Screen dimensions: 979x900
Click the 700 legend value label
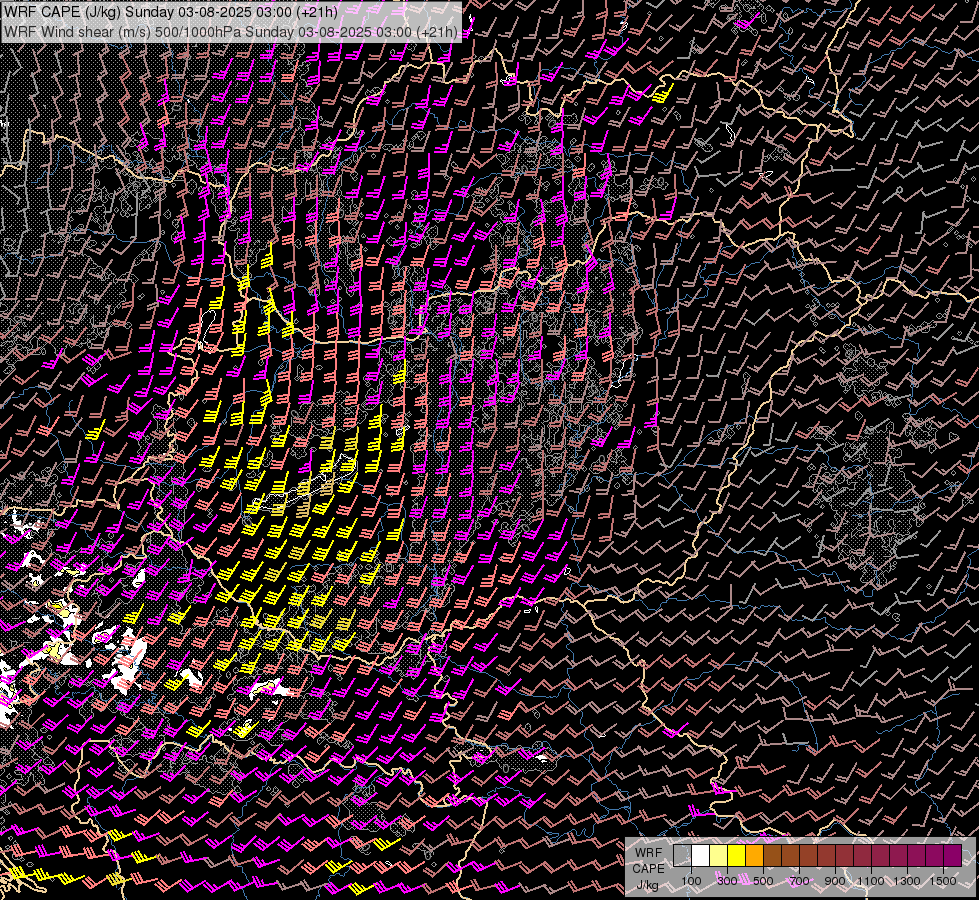(799, 881)
